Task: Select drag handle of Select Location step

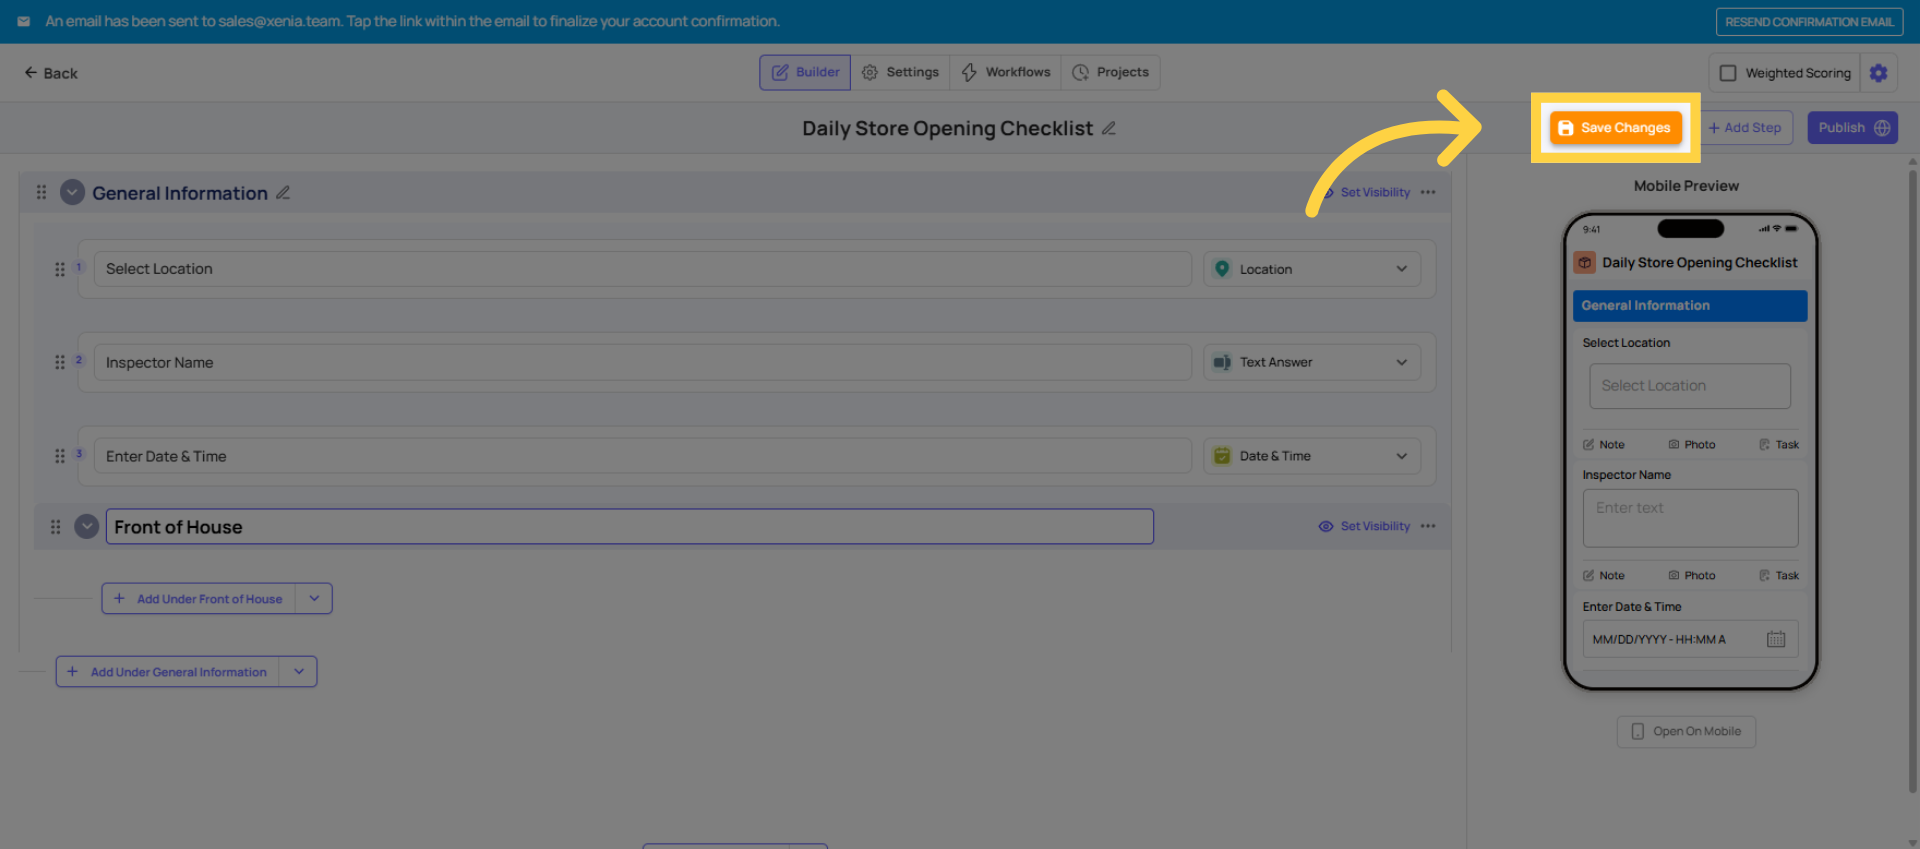Action: [x=60, y=269]
